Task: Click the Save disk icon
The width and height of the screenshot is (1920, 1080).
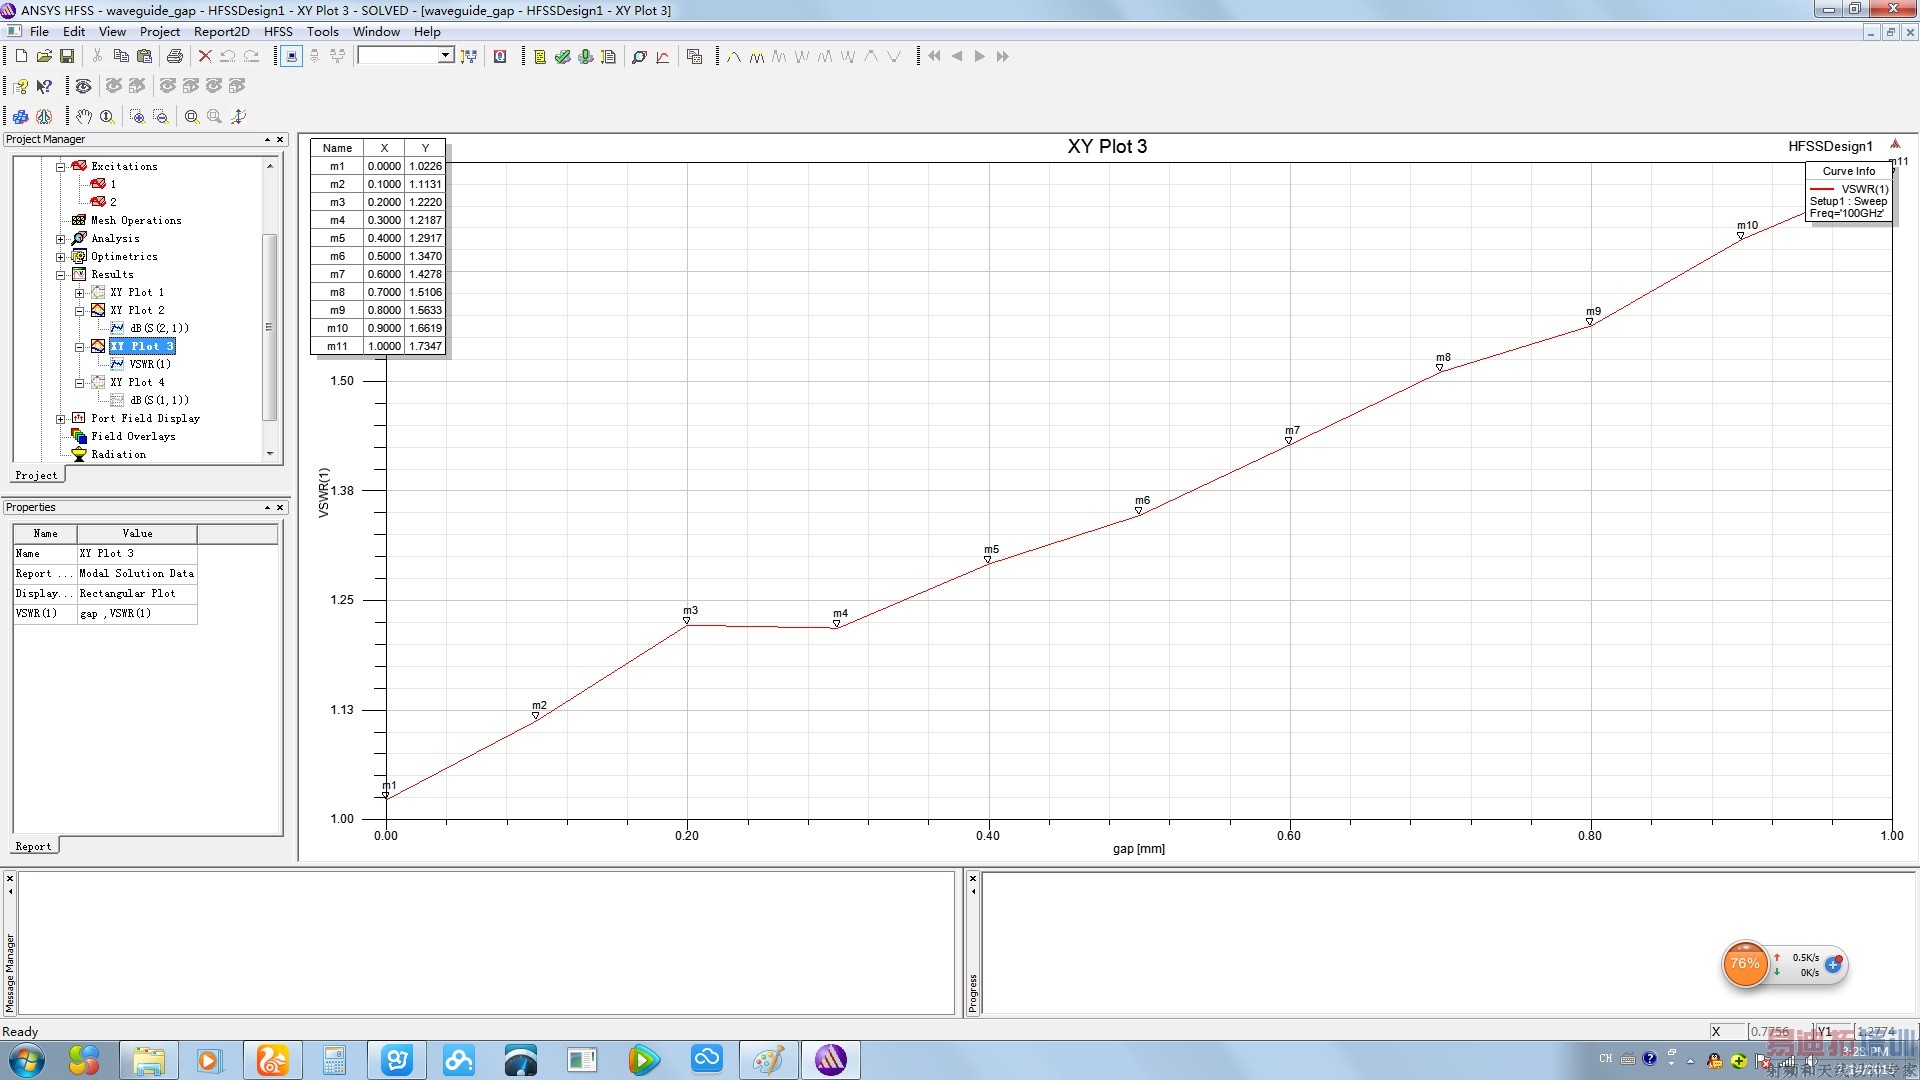Action: point(67,57)
